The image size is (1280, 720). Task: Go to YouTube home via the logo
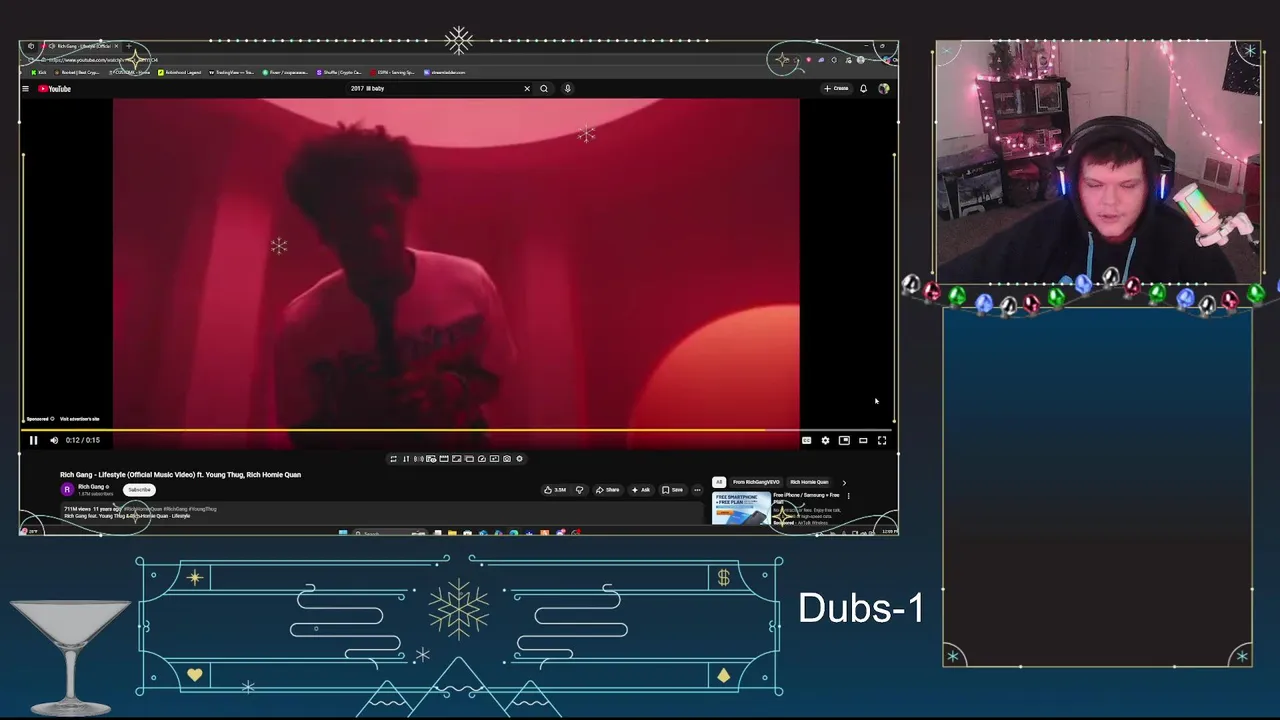pos(55,89)
